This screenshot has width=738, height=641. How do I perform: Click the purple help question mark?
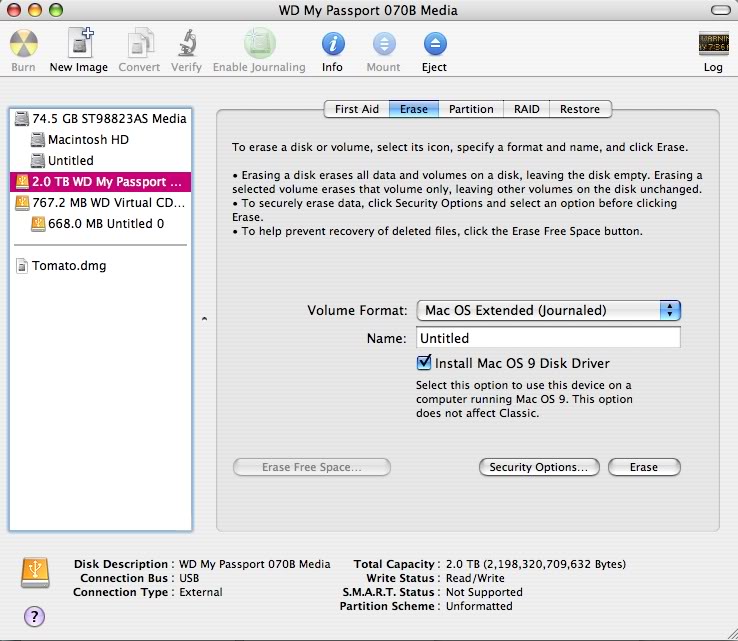[x=34, y=616]
